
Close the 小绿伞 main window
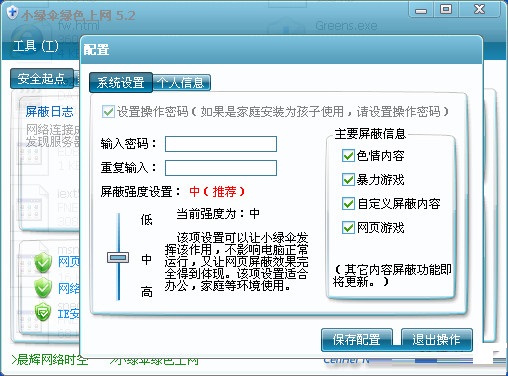tap(479, 10)
